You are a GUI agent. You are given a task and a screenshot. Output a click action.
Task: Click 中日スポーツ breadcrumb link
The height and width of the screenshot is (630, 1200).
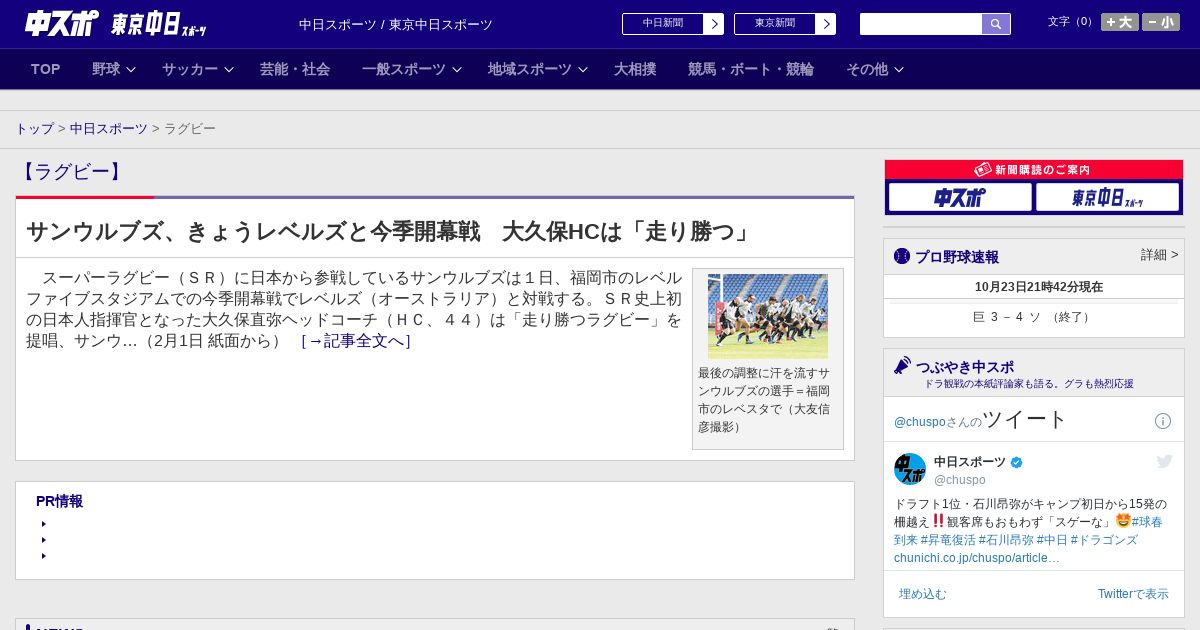(109, 129)
